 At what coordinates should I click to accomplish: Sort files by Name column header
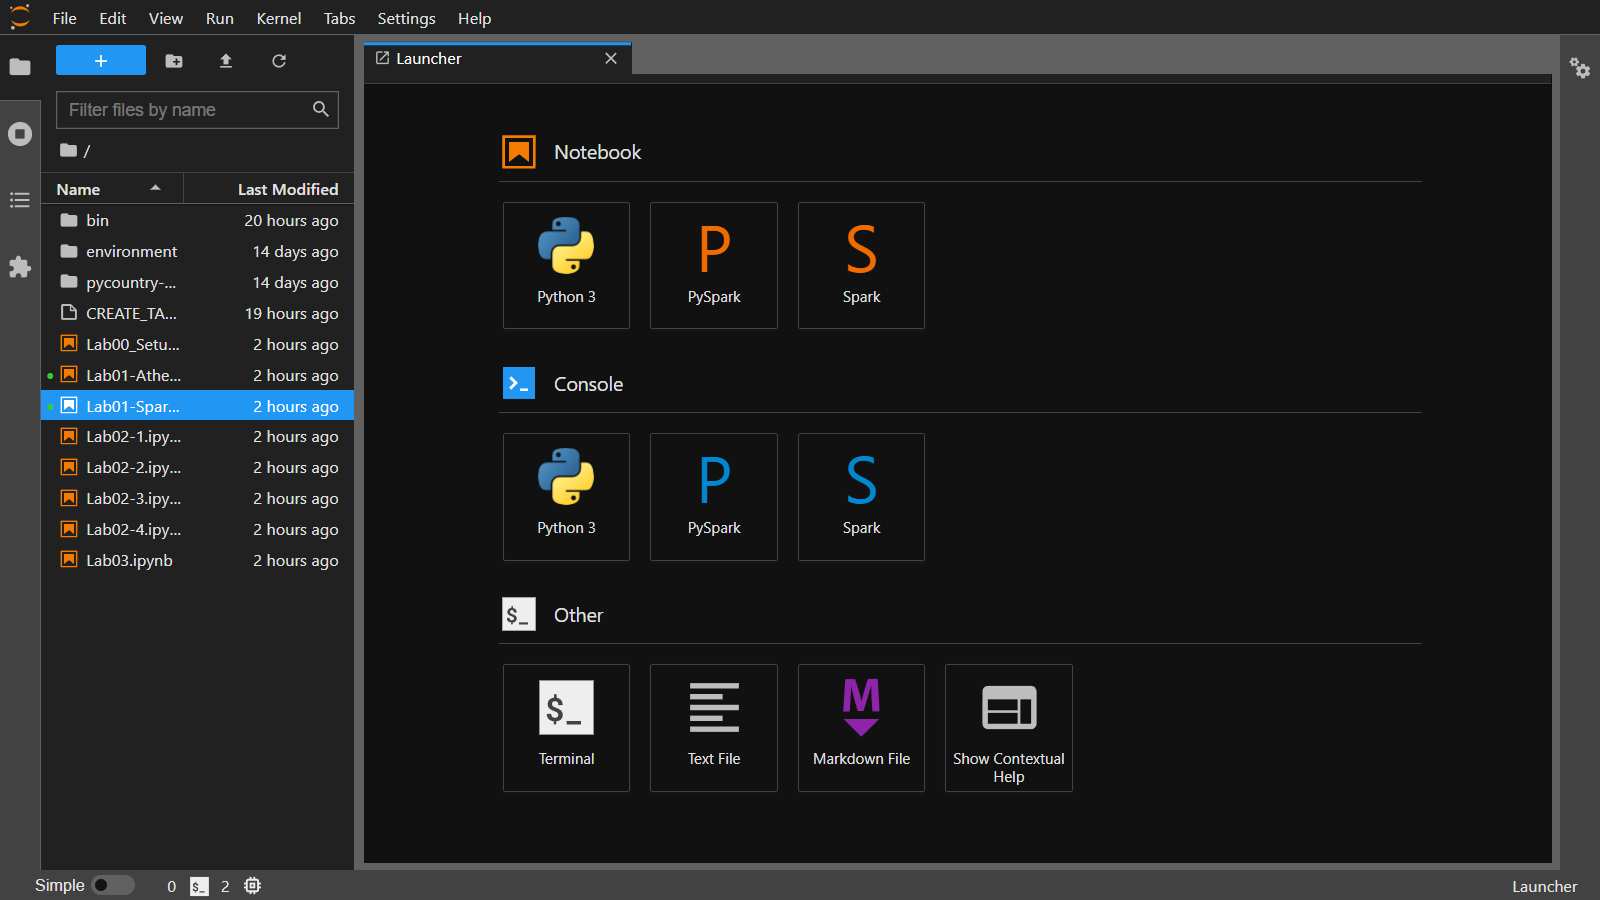pyautogui.click(x=79, y=189)
